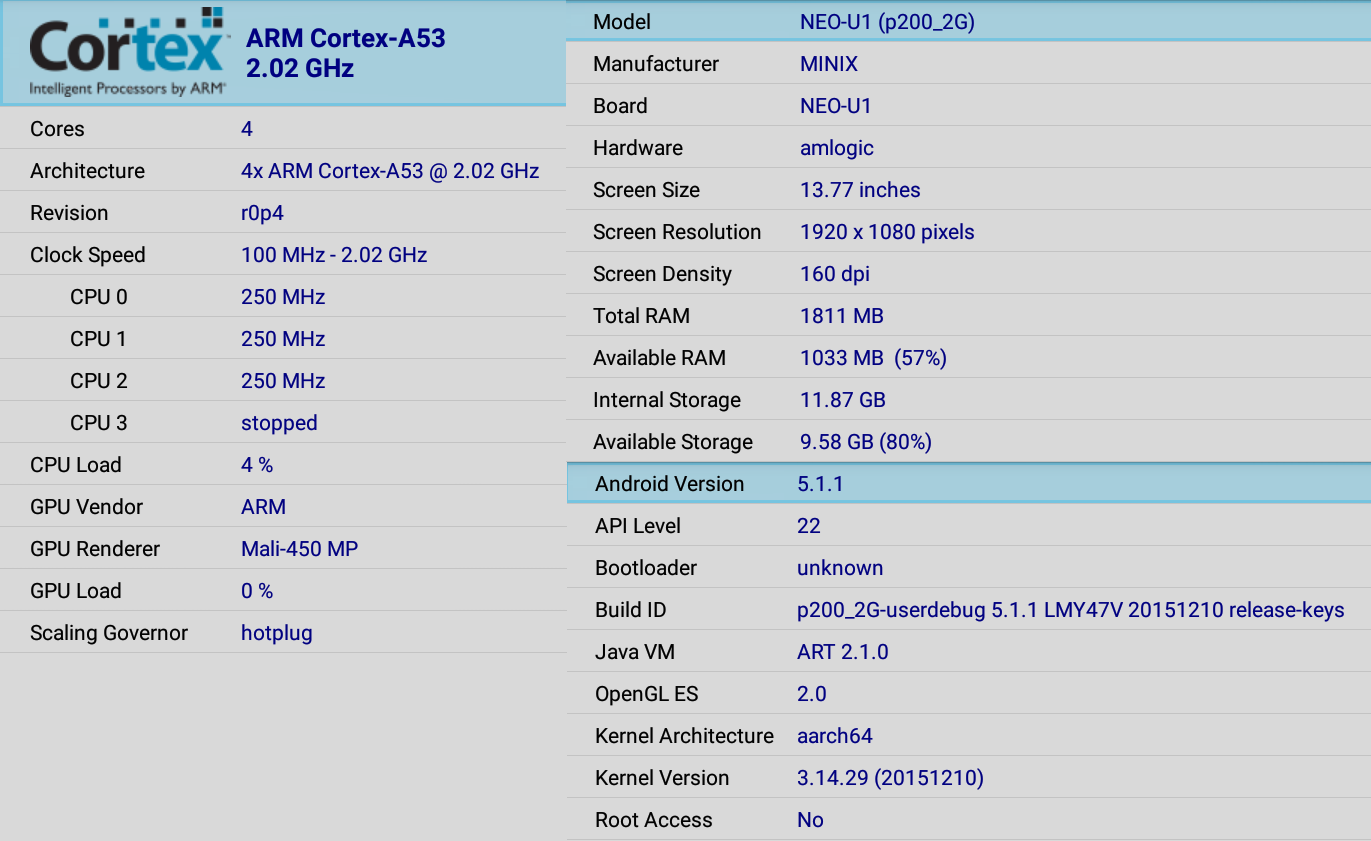Click CPU 0 frequency entry
1371x841 pixels.
pyautogui.click(x=283, y=296)
